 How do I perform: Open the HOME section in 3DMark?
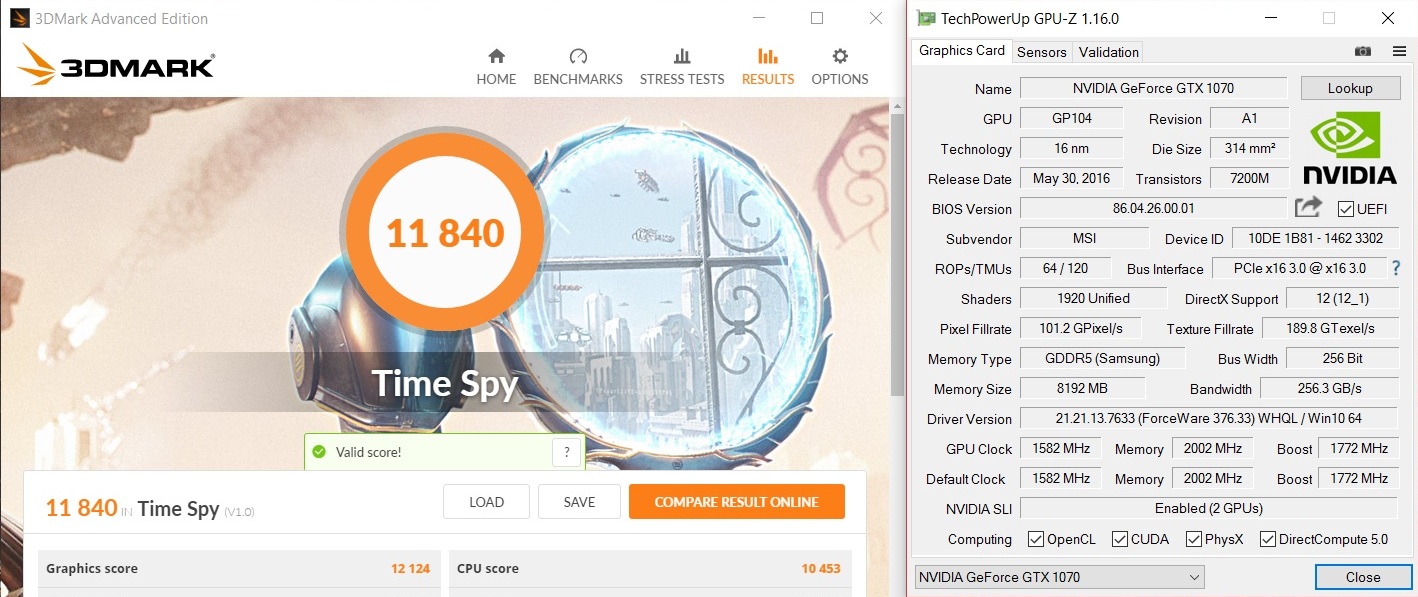tap(496, 67)
